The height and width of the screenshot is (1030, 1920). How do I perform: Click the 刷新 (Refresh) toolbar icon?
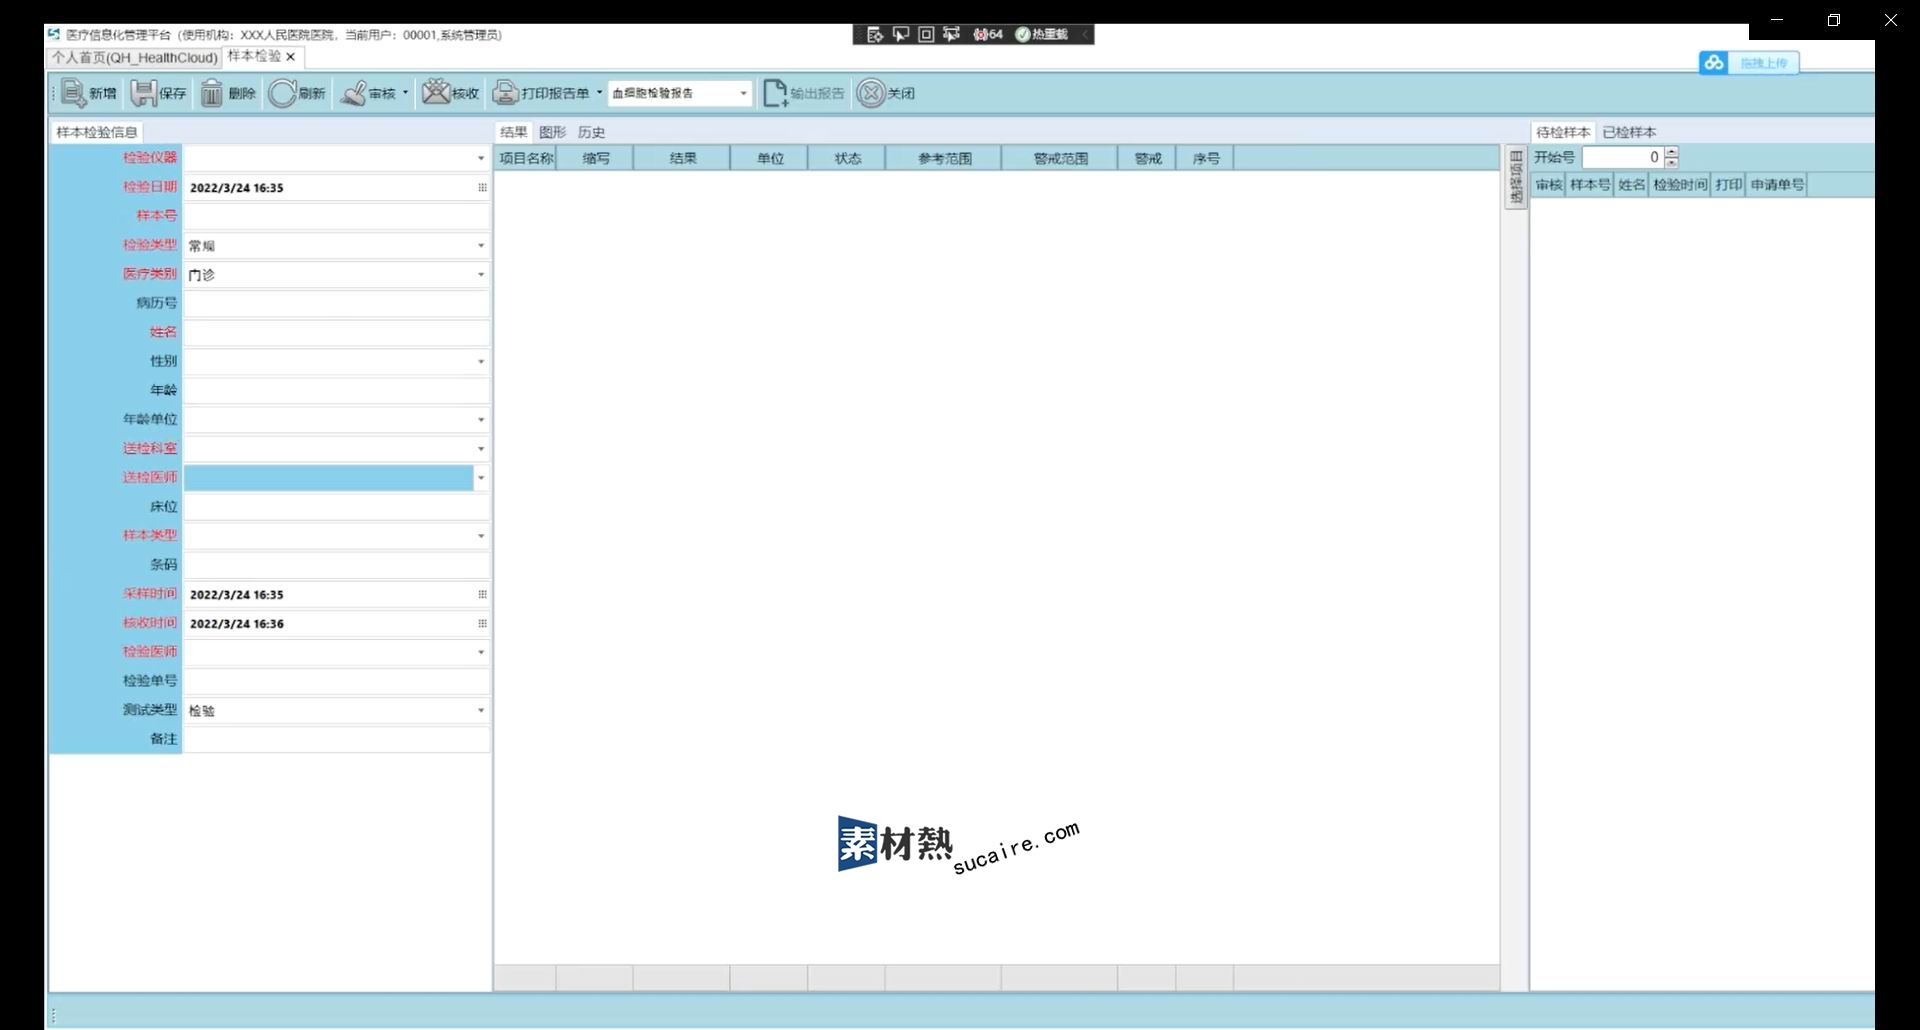(282, 93)
